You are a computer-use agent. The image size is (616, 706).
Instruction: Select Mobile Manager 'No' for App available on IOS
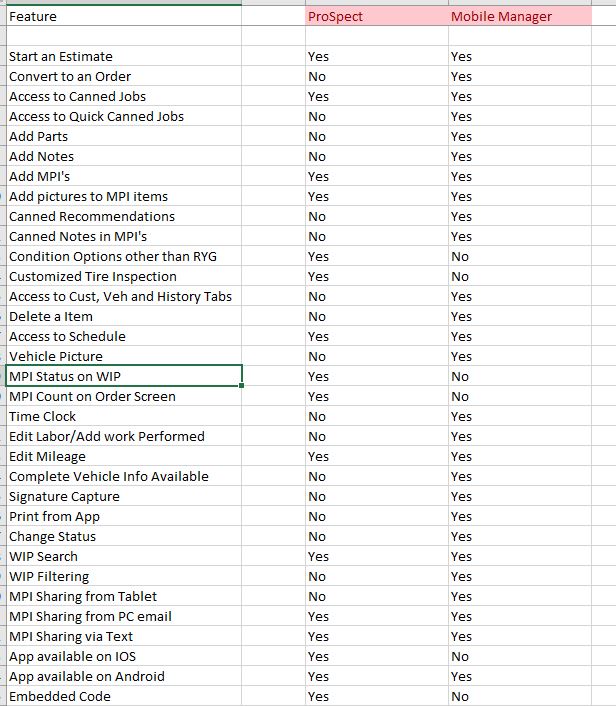520,656
